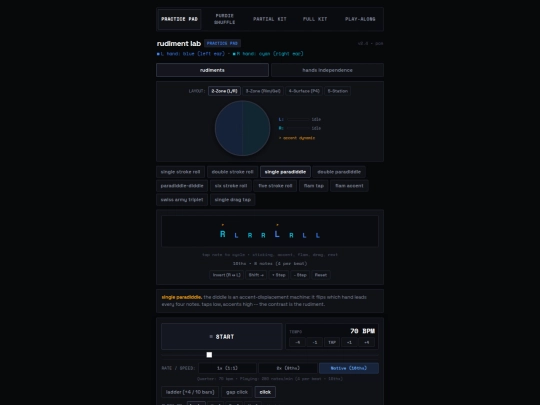The image size is (540, 405).
Task: Select the six stroke roll rudiment
Action: click(x=231, y=186)
